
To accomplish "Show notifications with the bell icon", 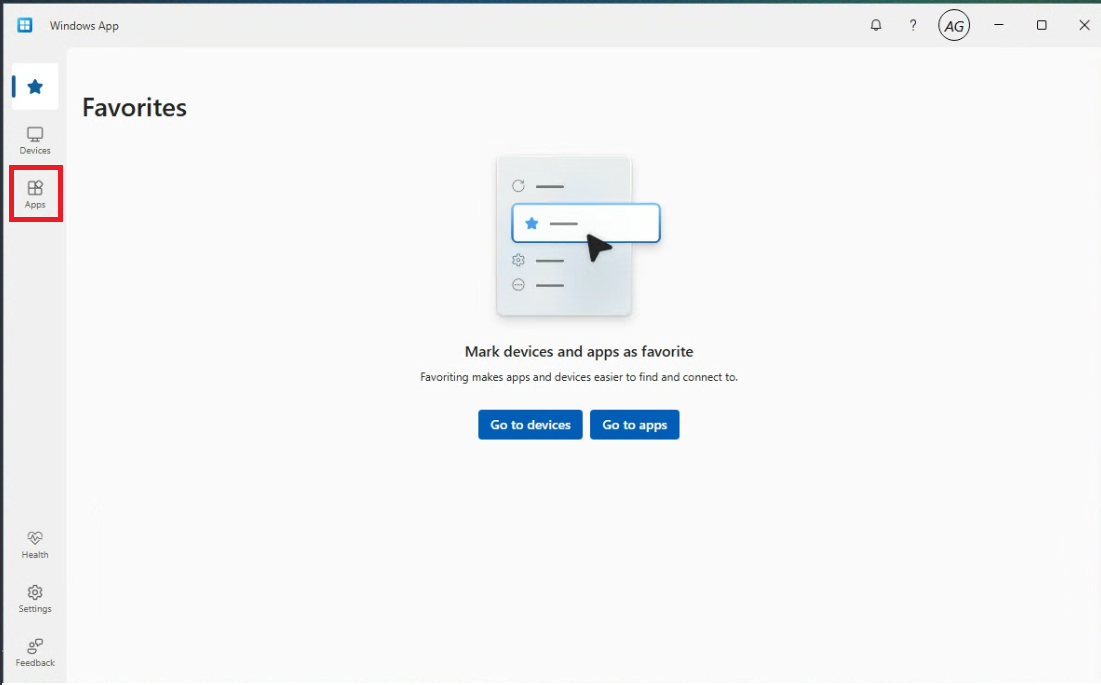I will (x=876, y=26).
